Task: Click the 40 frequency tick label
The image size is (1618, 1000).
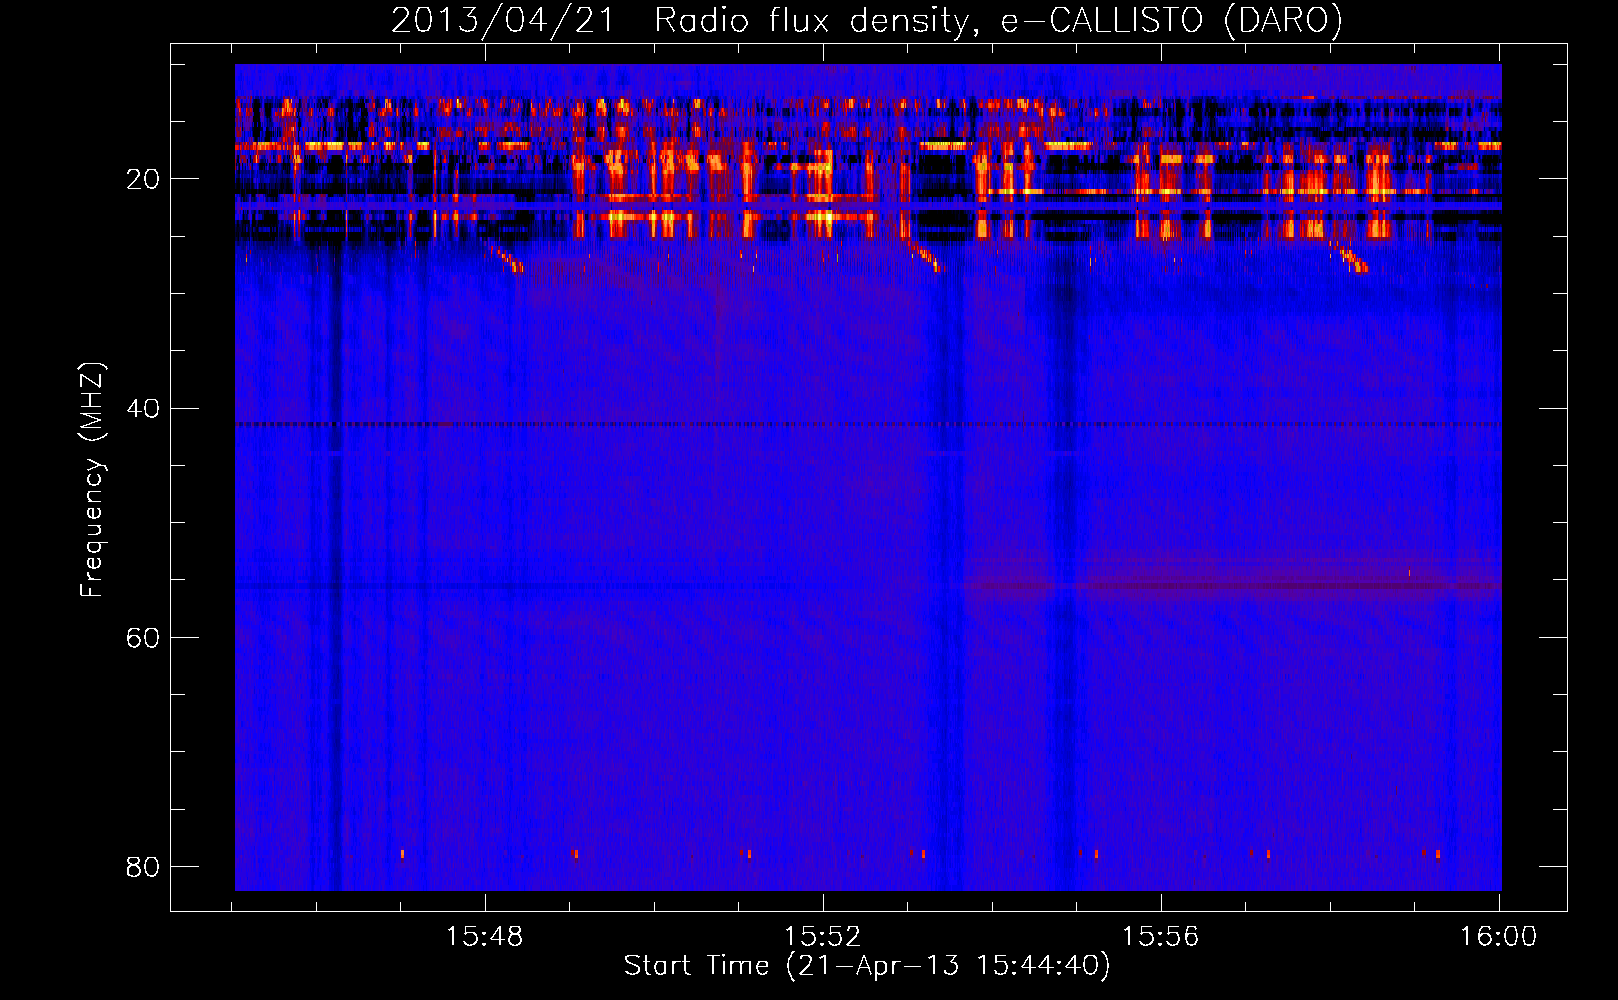Action: [x=143, y=409]
